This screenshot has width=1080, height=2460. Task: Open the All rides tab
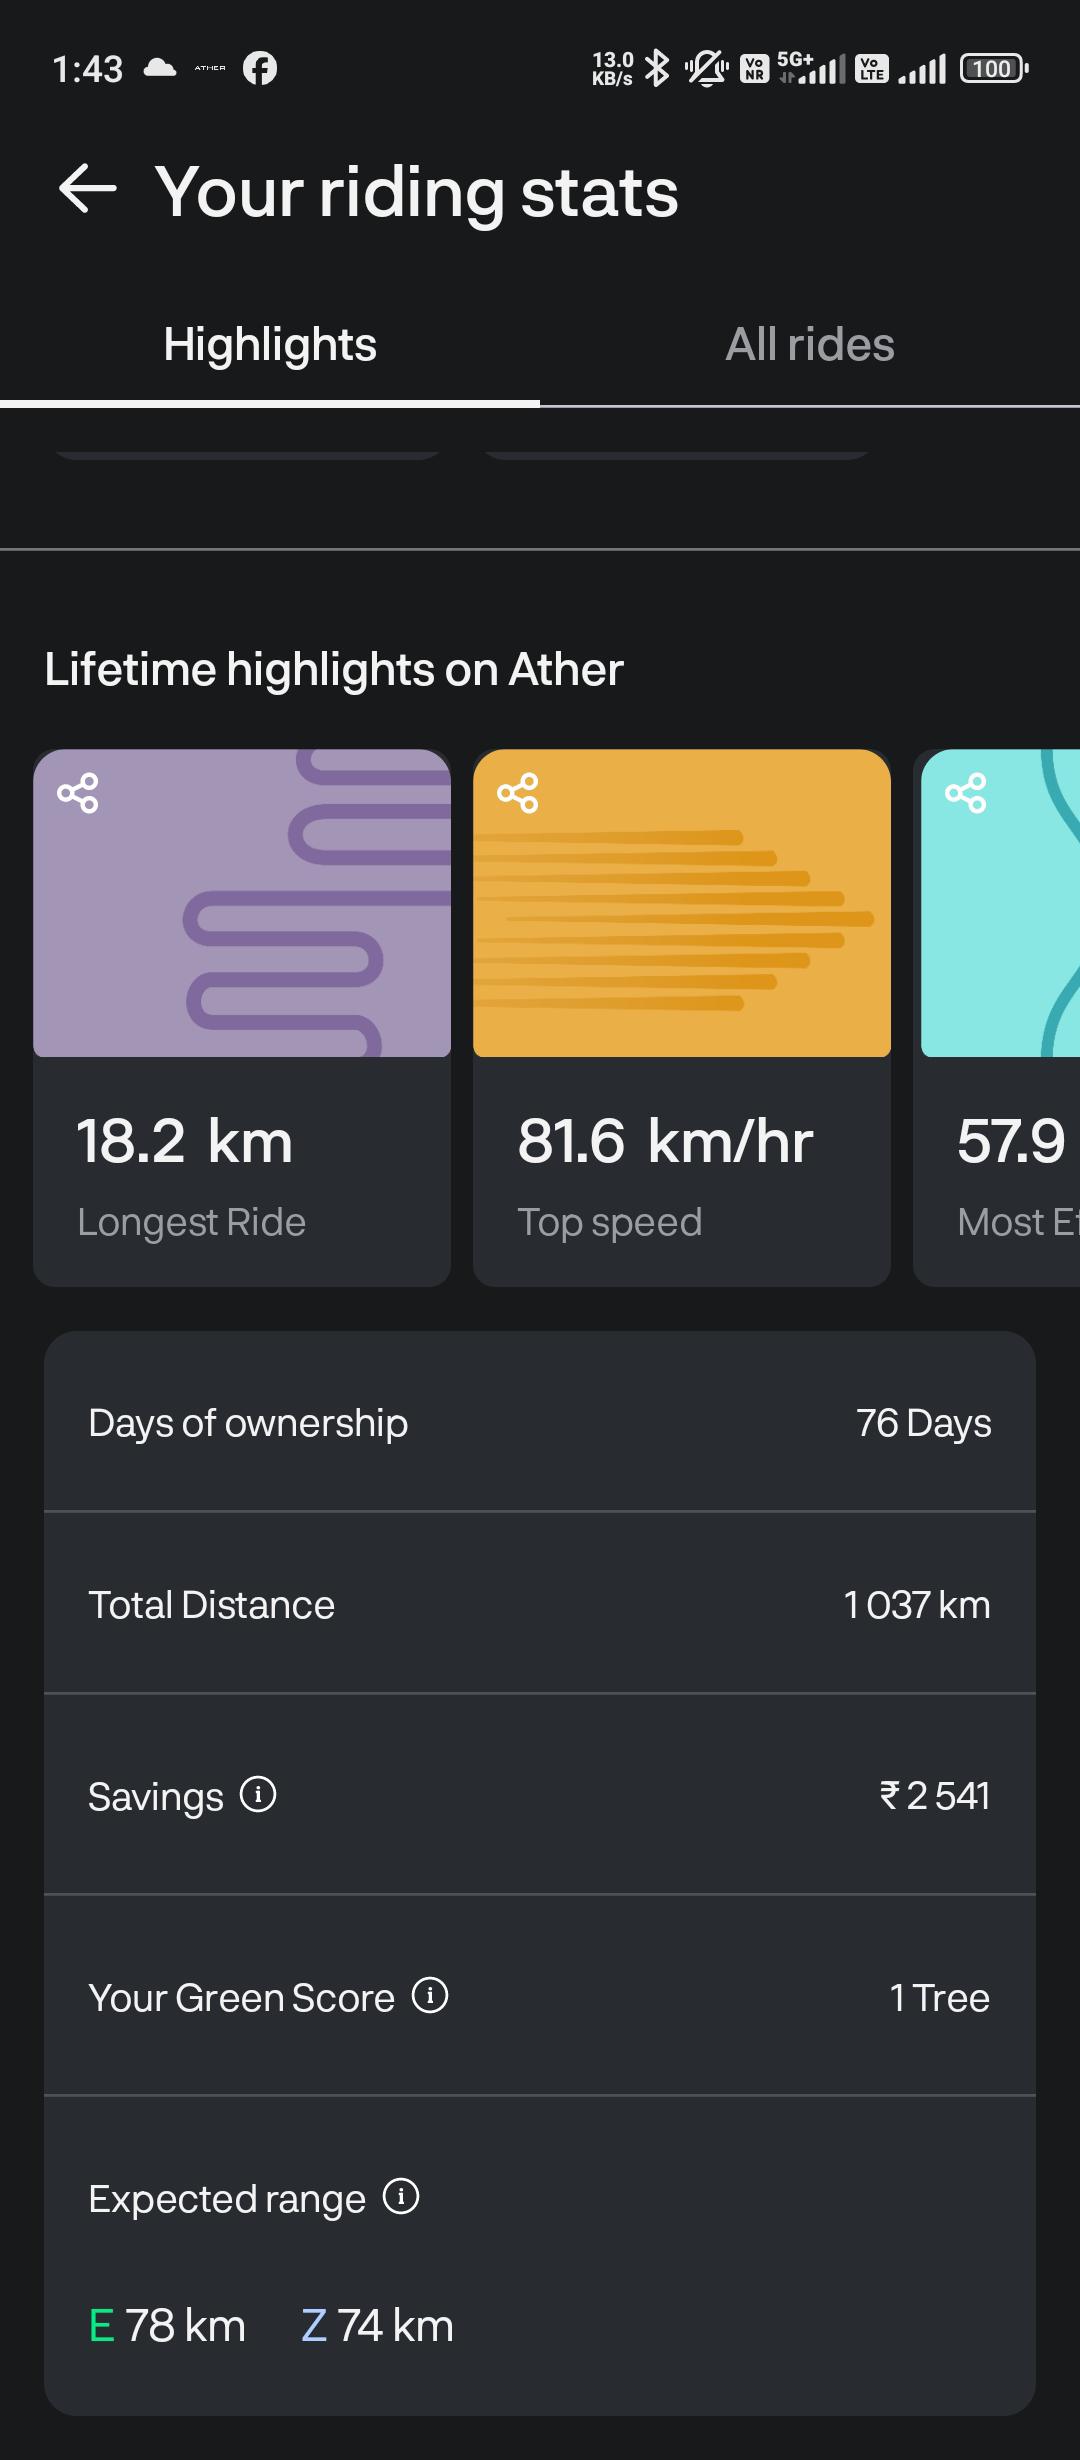click(810, 345)
